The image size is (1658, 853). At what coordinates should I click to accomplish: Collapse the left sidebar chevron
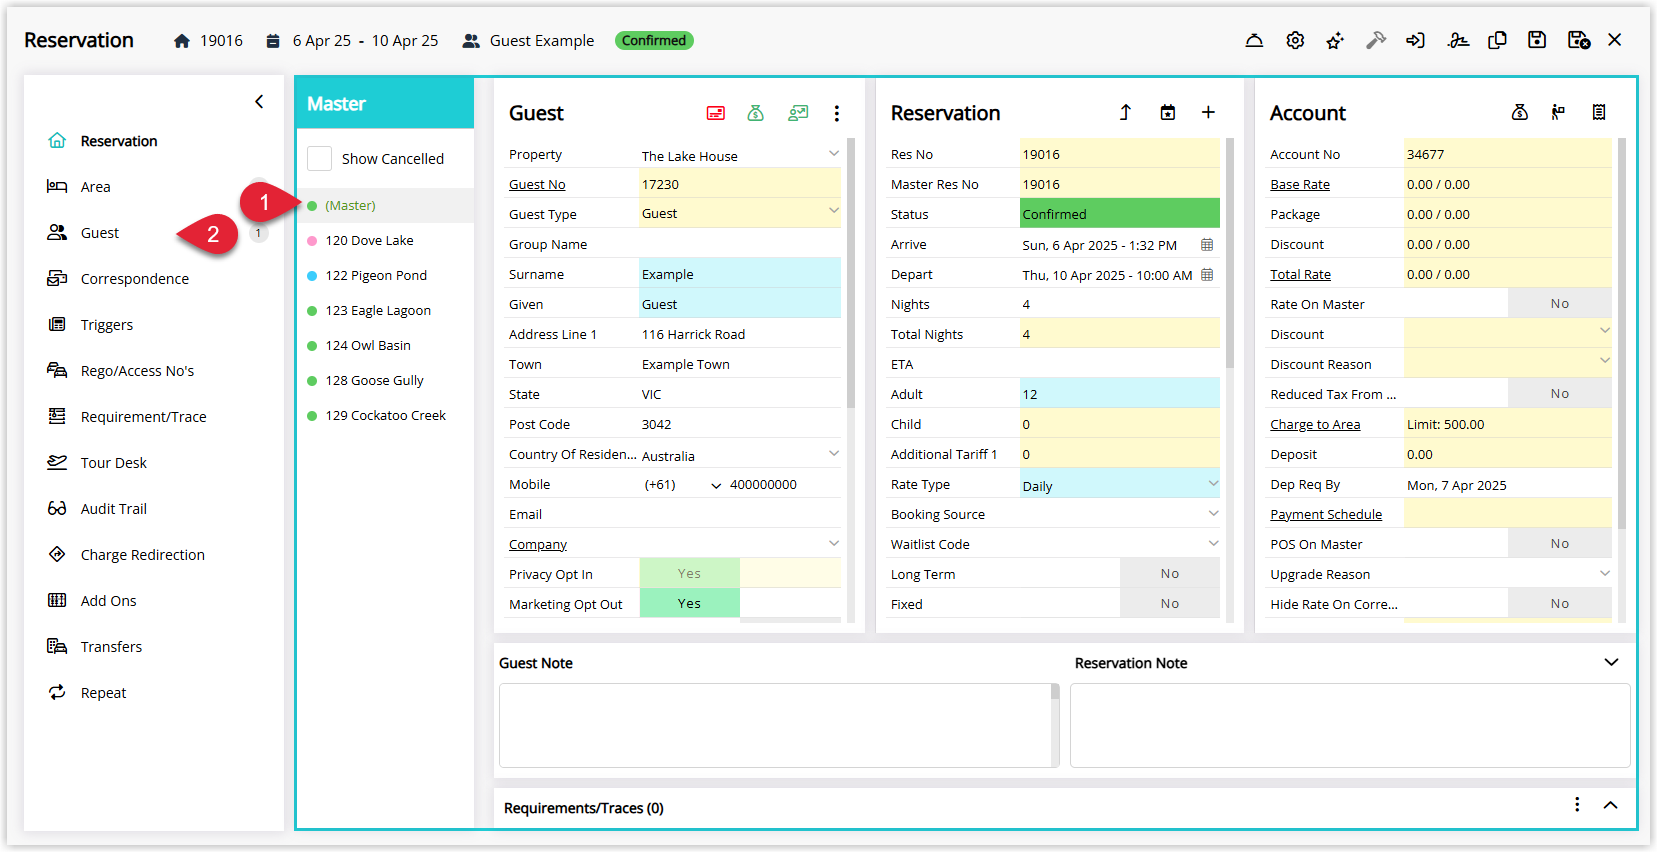point(259,101)
